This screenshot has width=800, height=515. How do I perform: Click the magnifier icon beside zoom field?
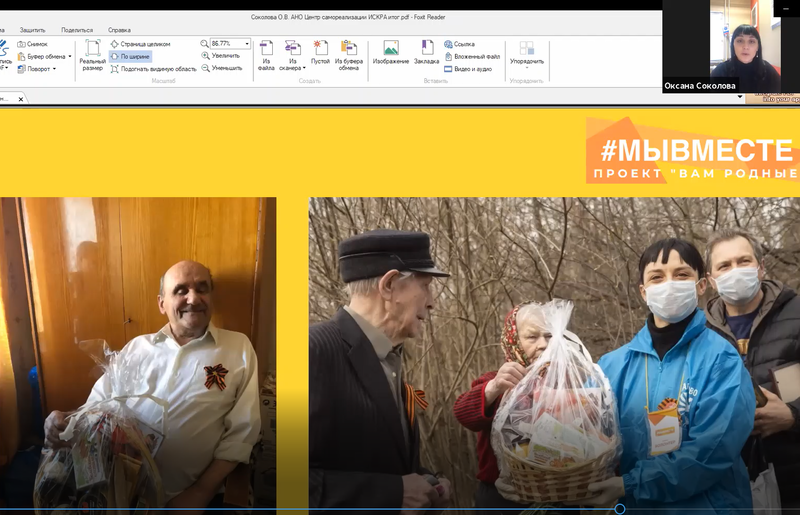click(x=205, y=44)
